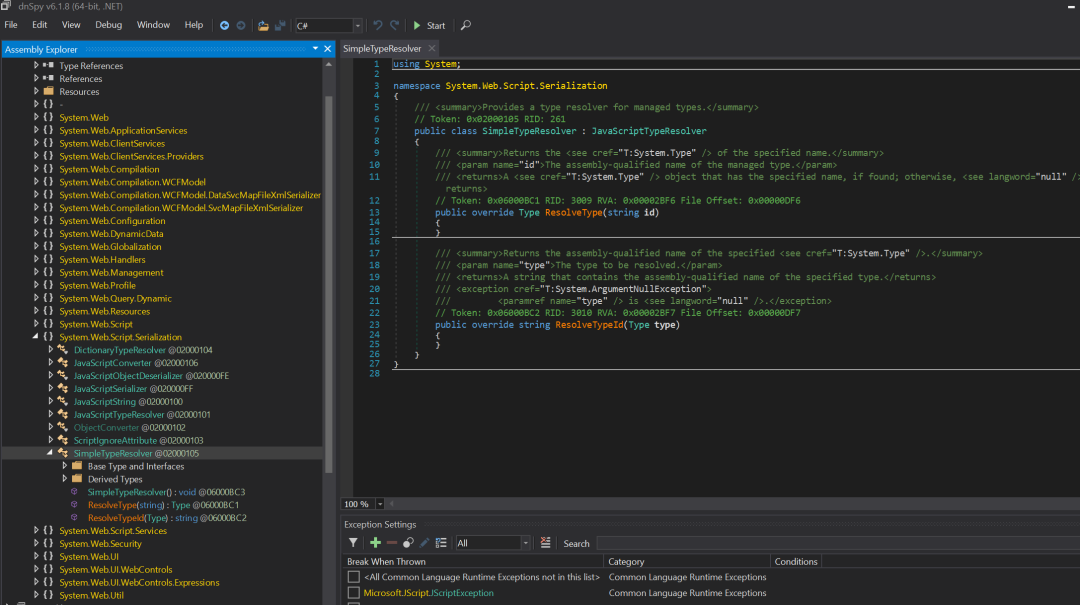This screenshot has width=1080, height=605.
Task: Click the ResolveTypeId method icon in tree
Action: [x=74, y=517]
